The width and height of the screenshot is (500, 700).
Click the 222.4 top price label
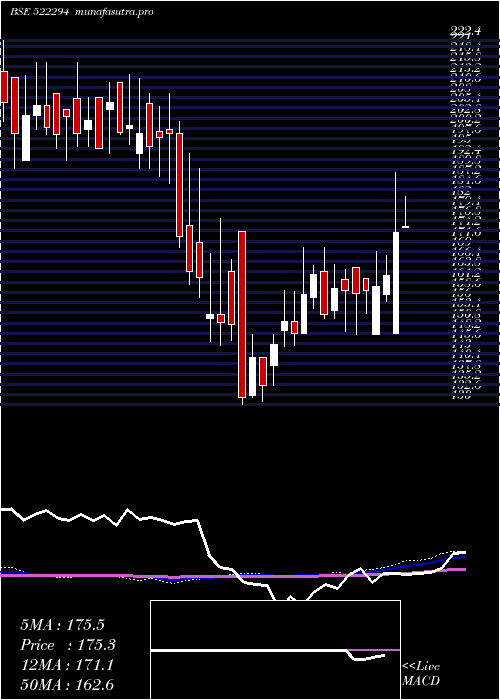click(x=466, y=31)
